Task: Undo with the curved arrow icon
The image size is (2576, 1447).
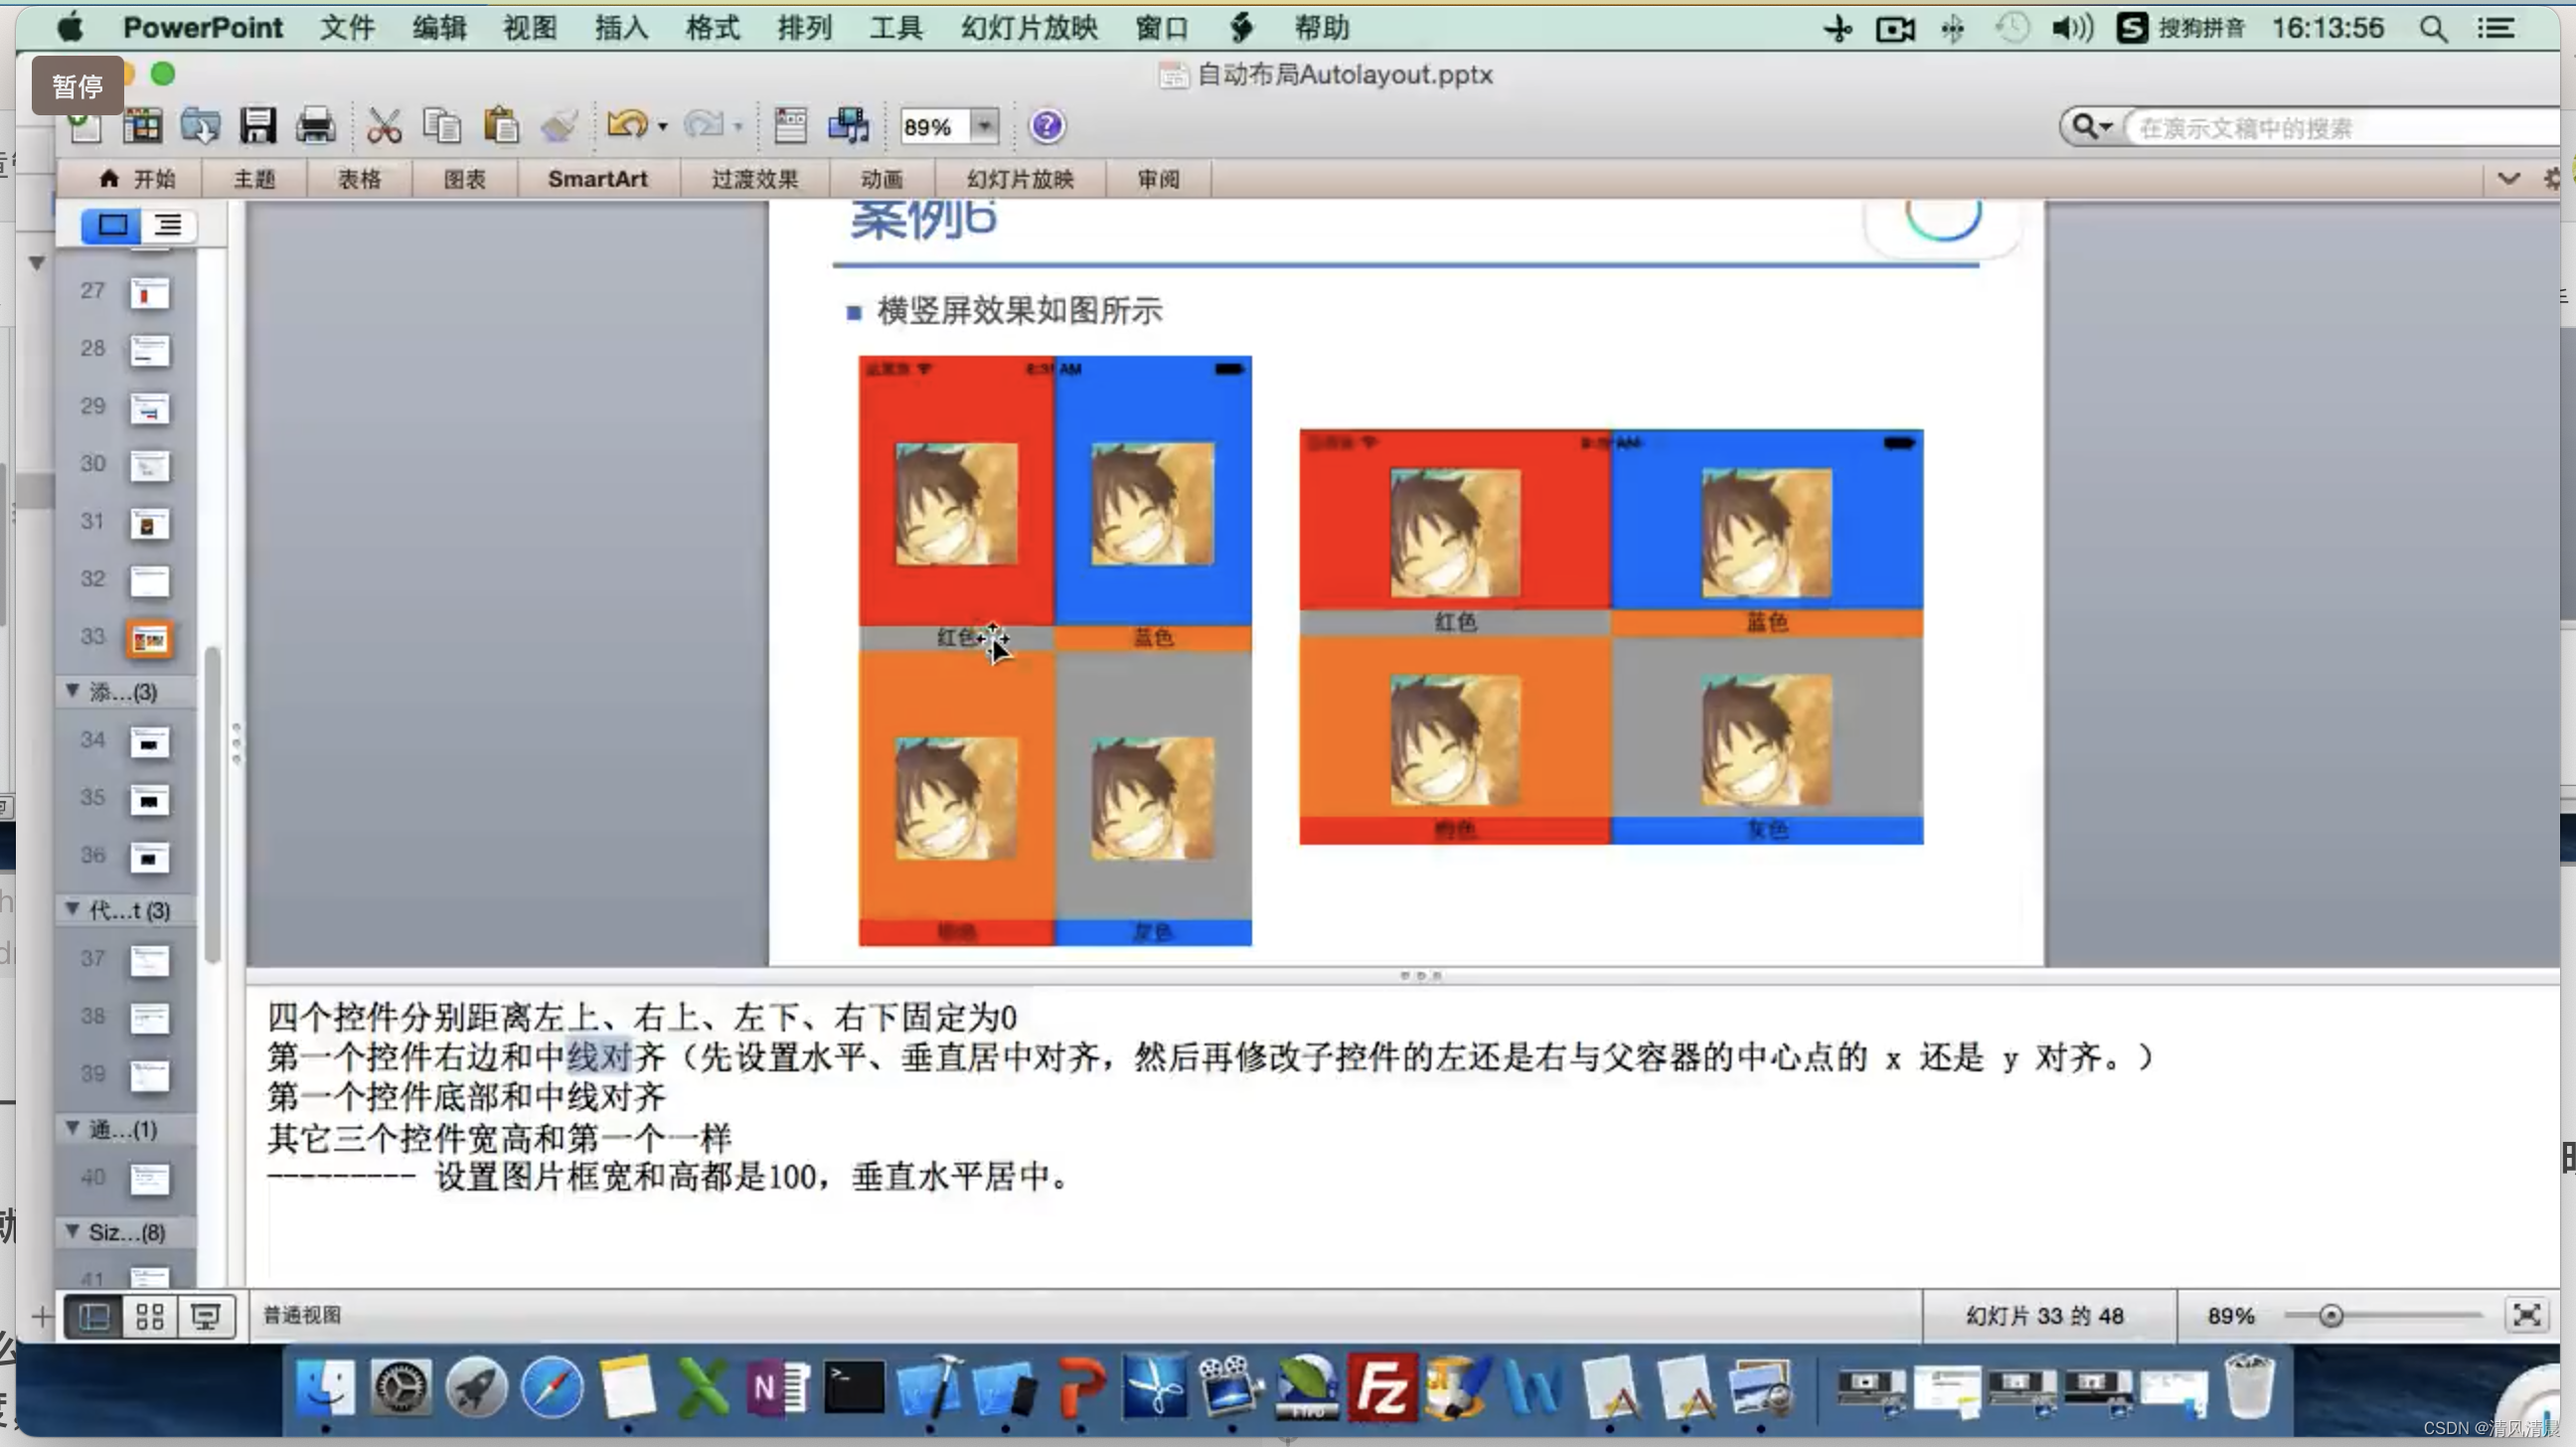Action: coord(627,125)
